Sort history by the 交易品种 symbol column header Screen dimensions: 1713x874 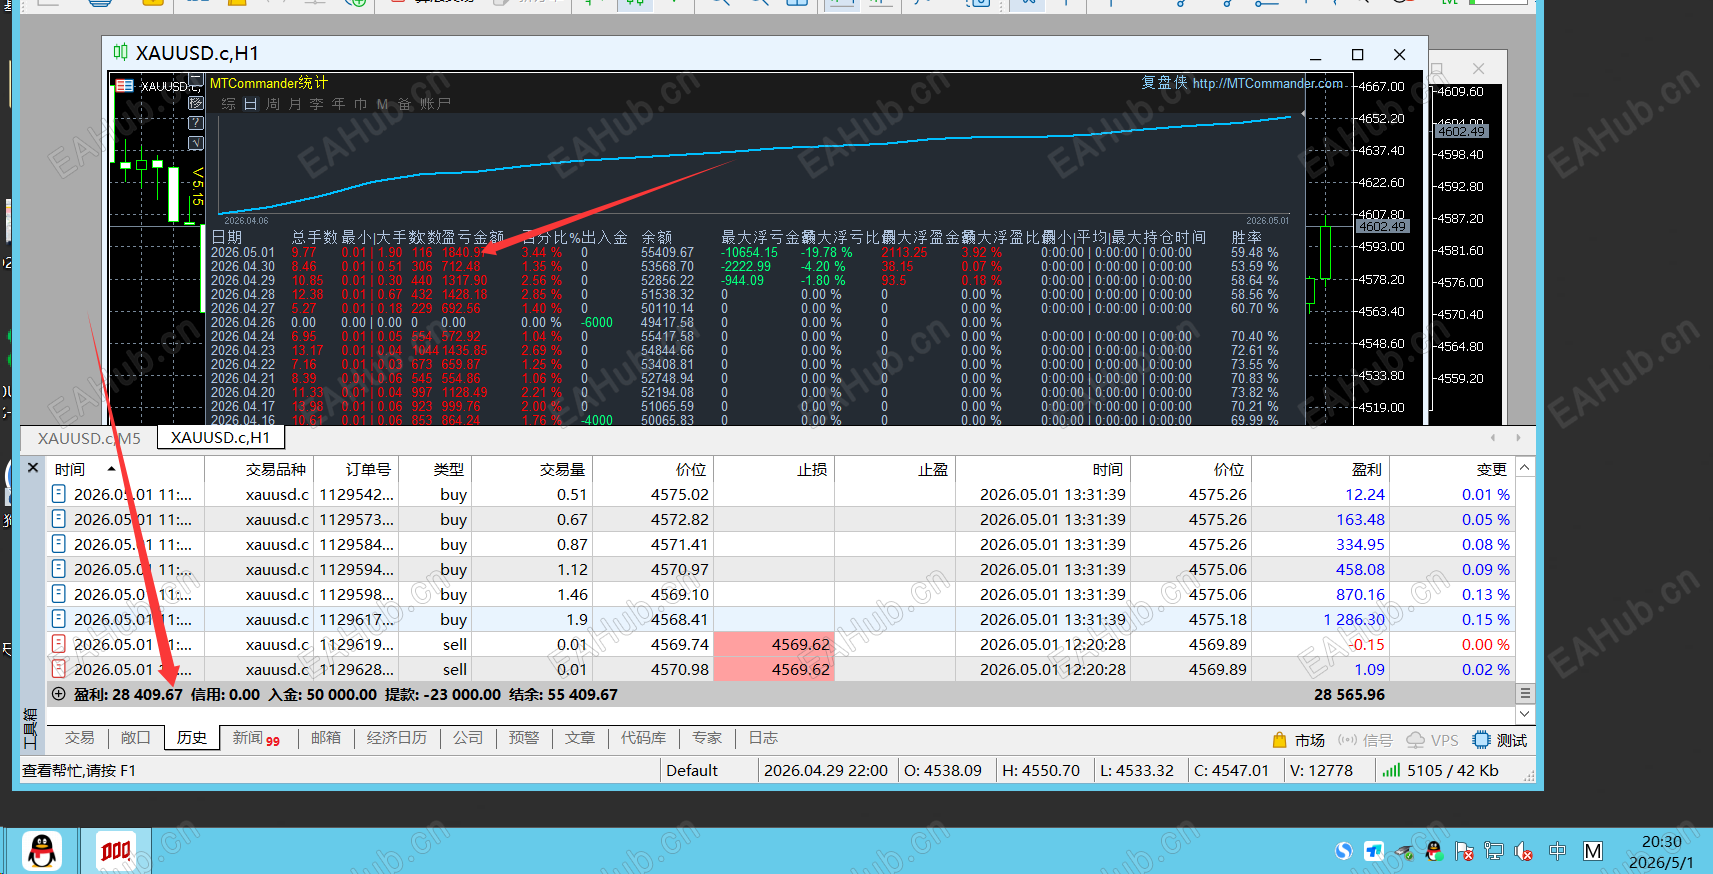[x=276, y=469]
